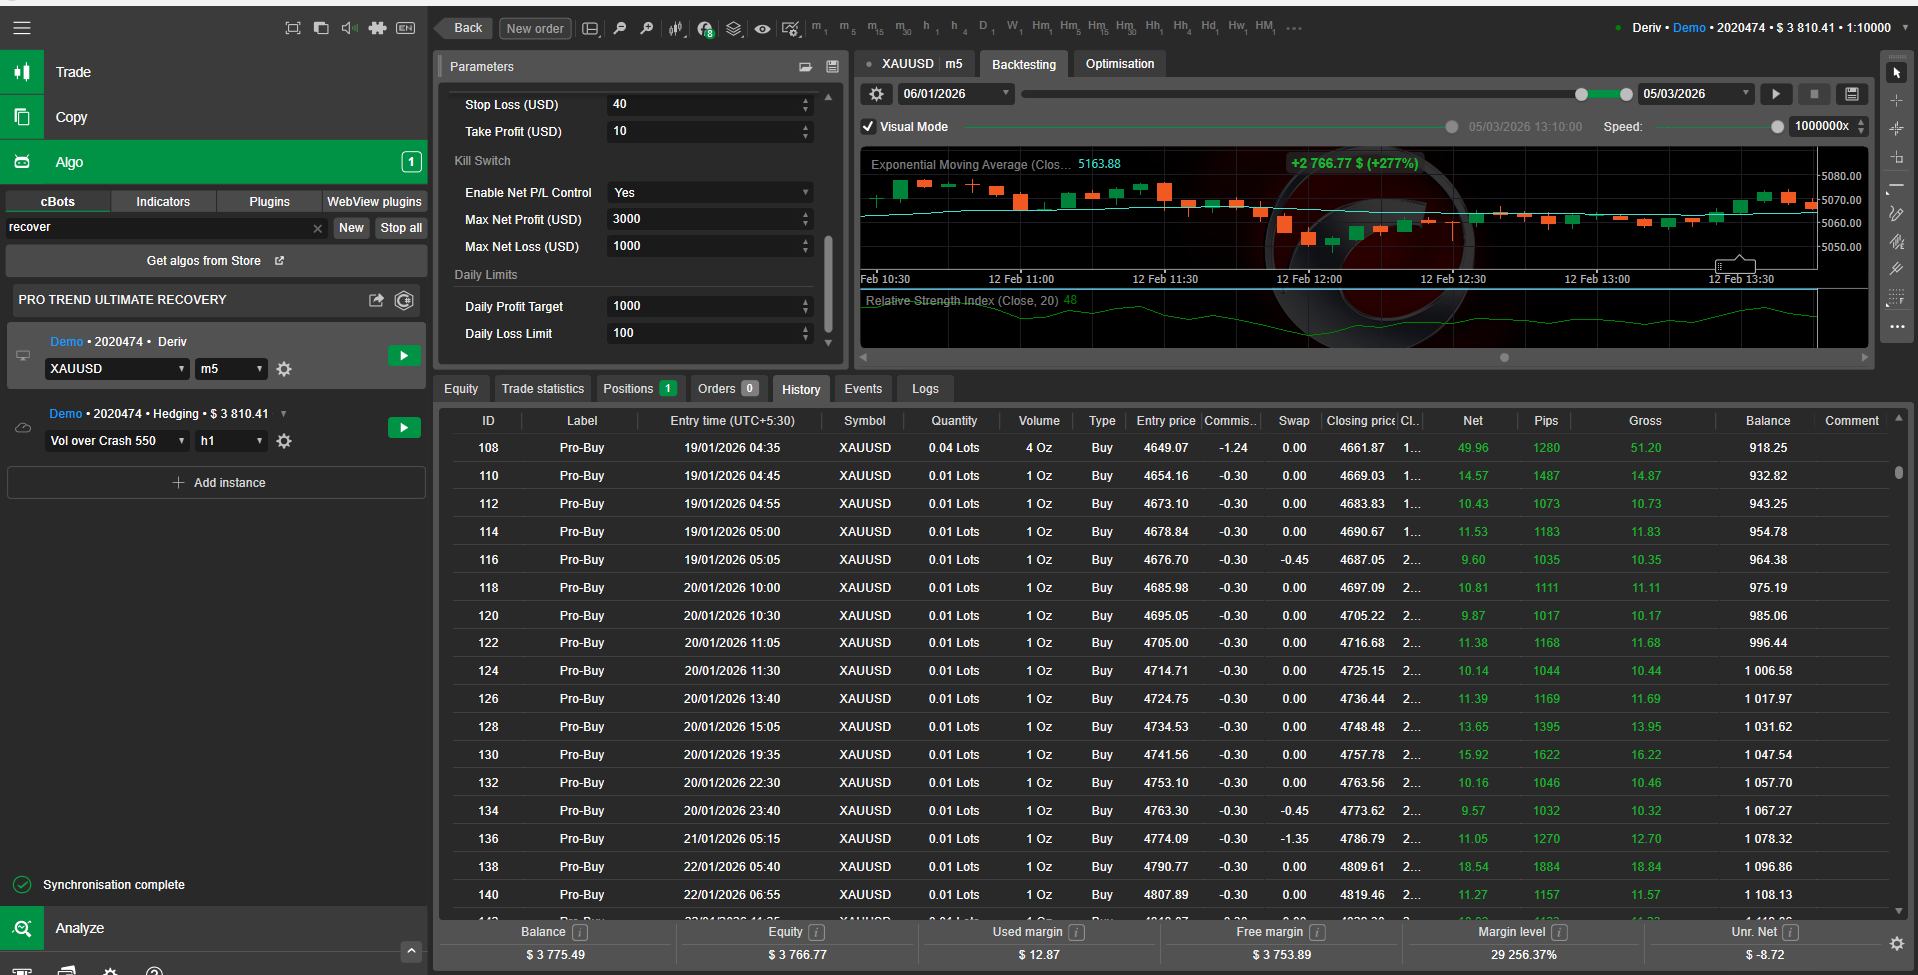Select the pencil freehand drawing tool
Image resolution: width=1918 pixels, height=975 pixels.
(x=1896, y=214)
